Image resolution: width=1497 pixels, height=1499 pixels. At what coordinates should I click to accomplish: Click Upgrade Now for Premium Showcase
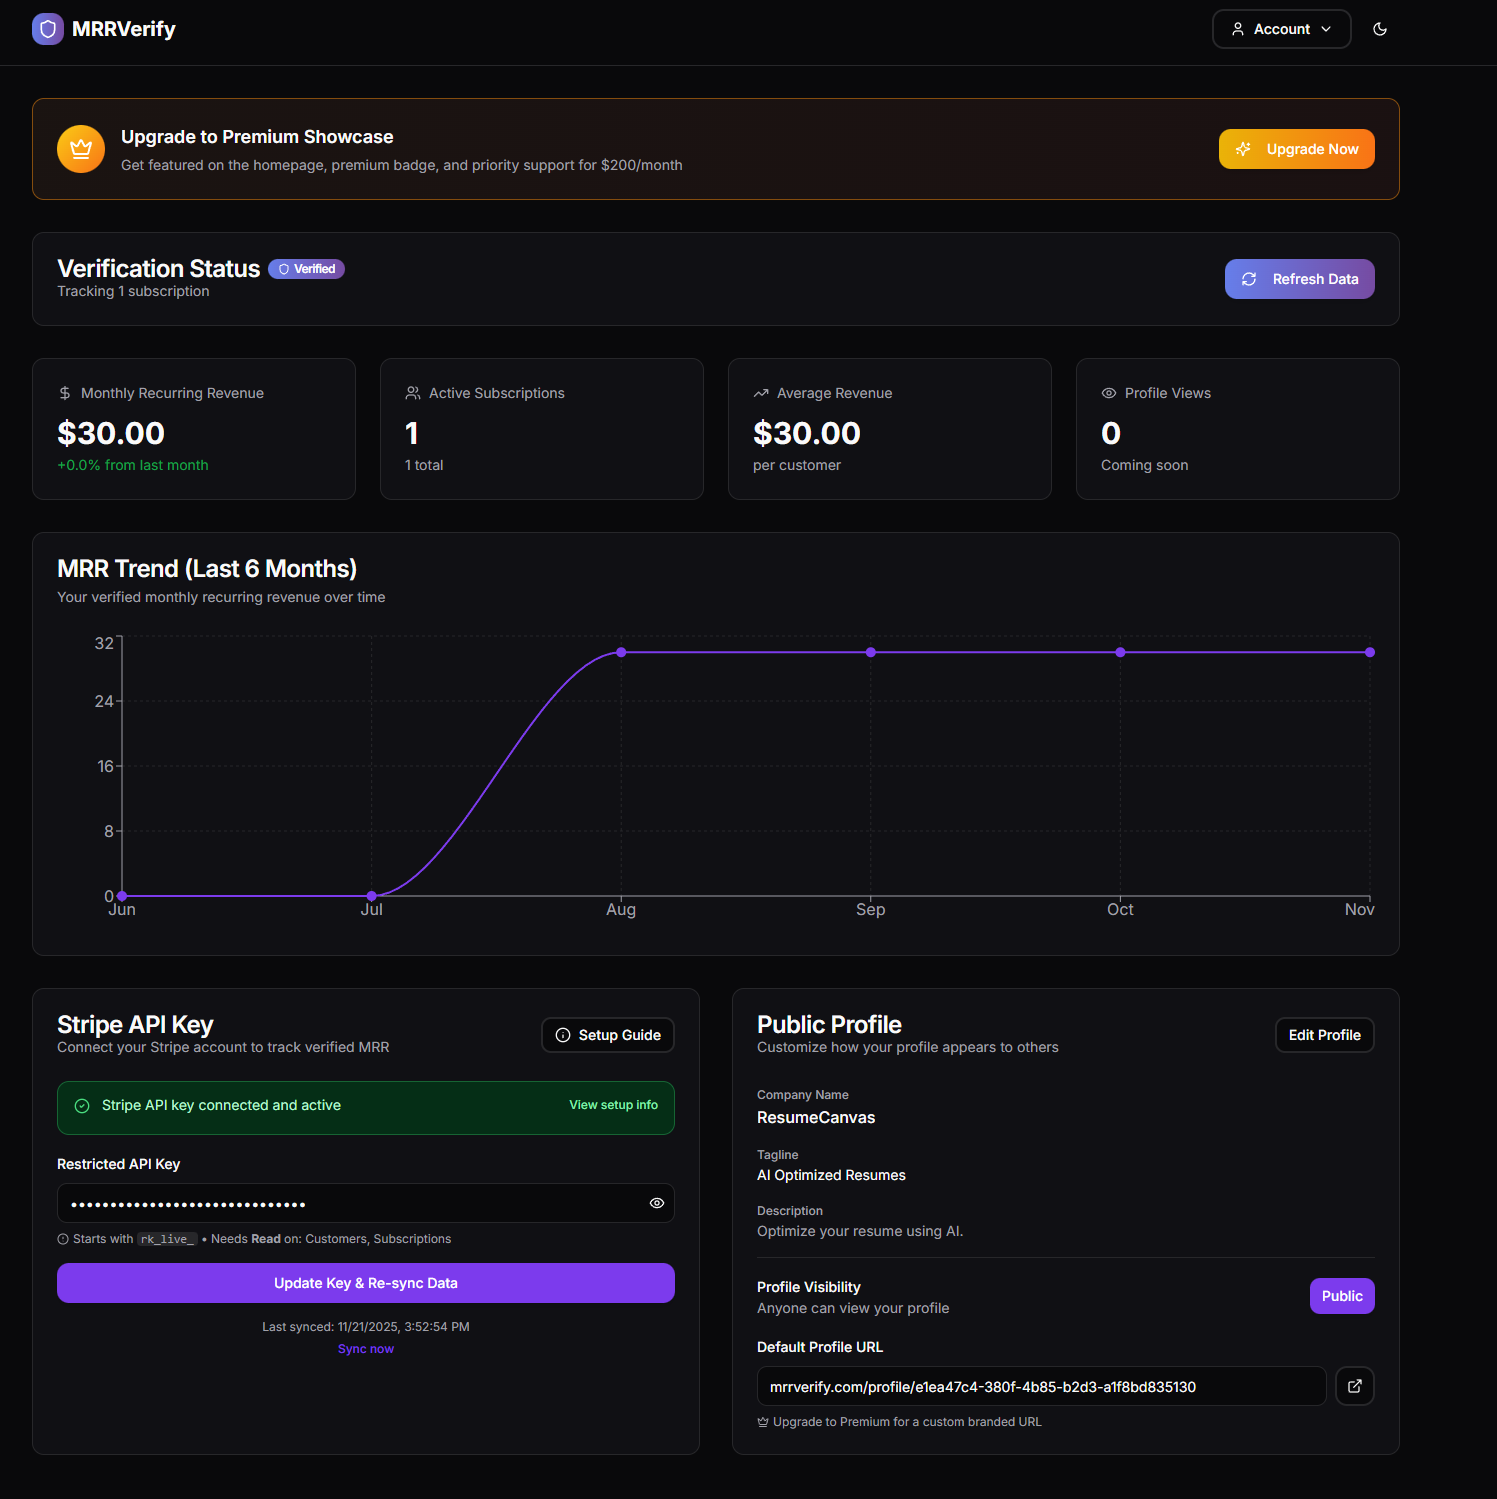[x=1296, y=148]
